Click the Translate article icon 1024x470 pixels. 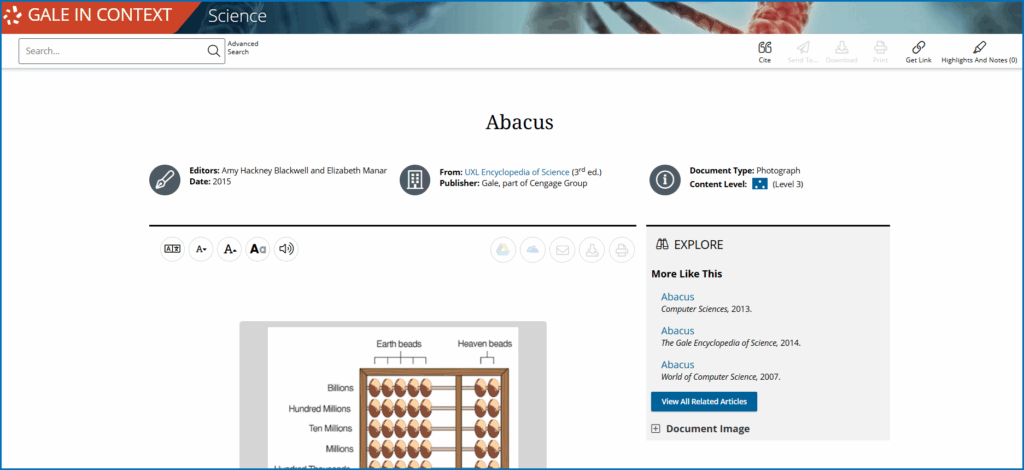pos(172,249)
